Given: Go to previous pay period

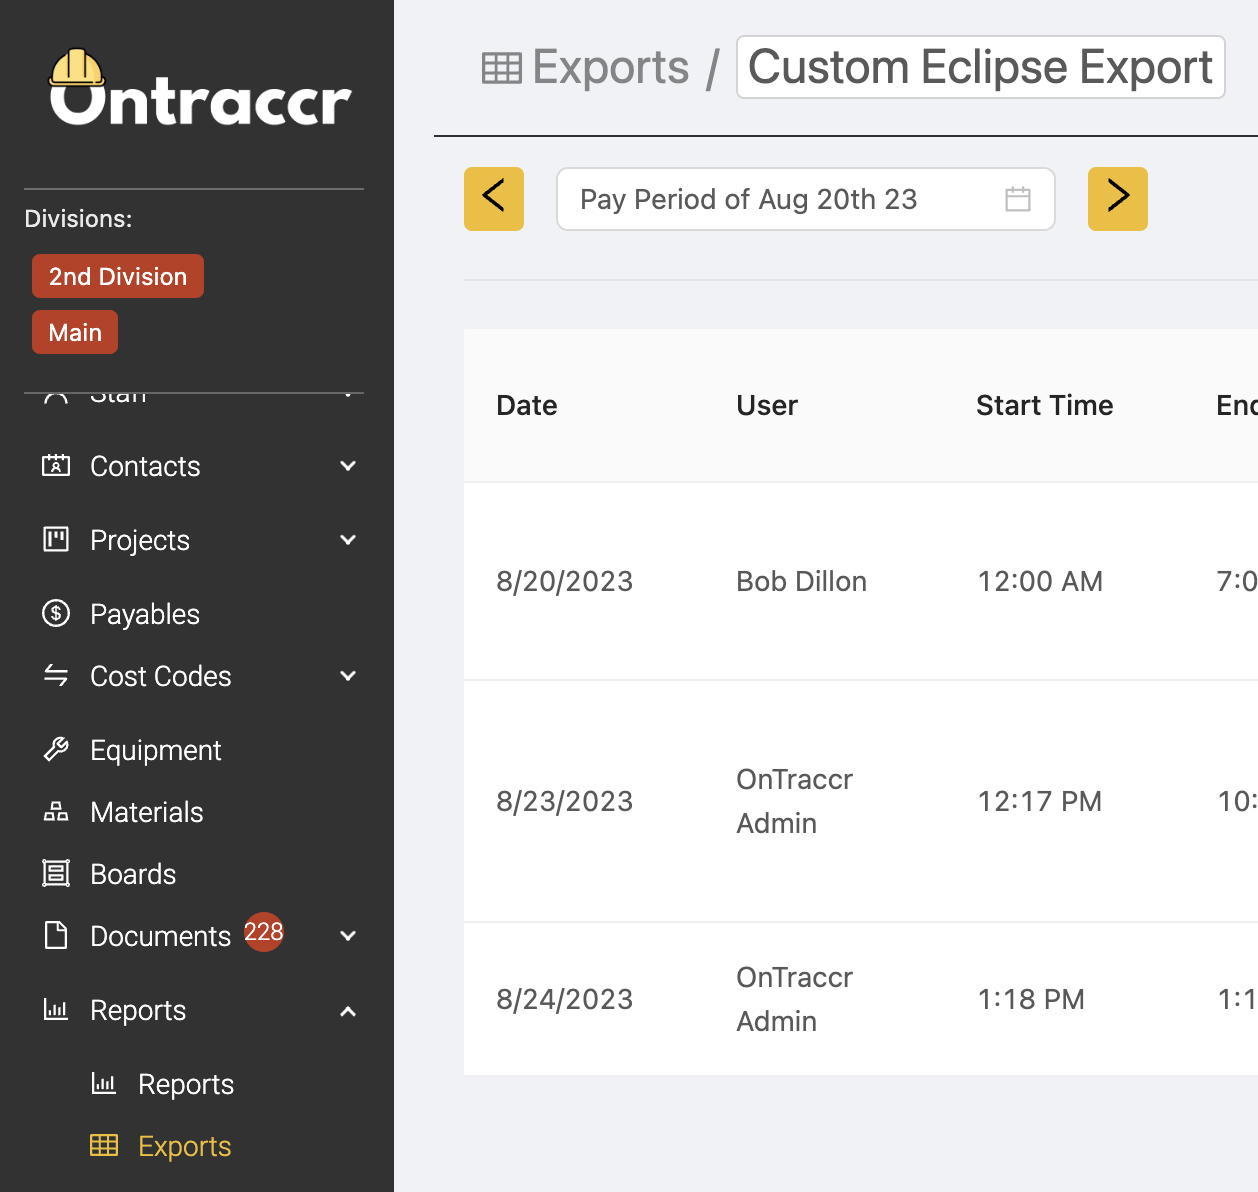Looking at the screenshot, I should click(x=494, y=199).
